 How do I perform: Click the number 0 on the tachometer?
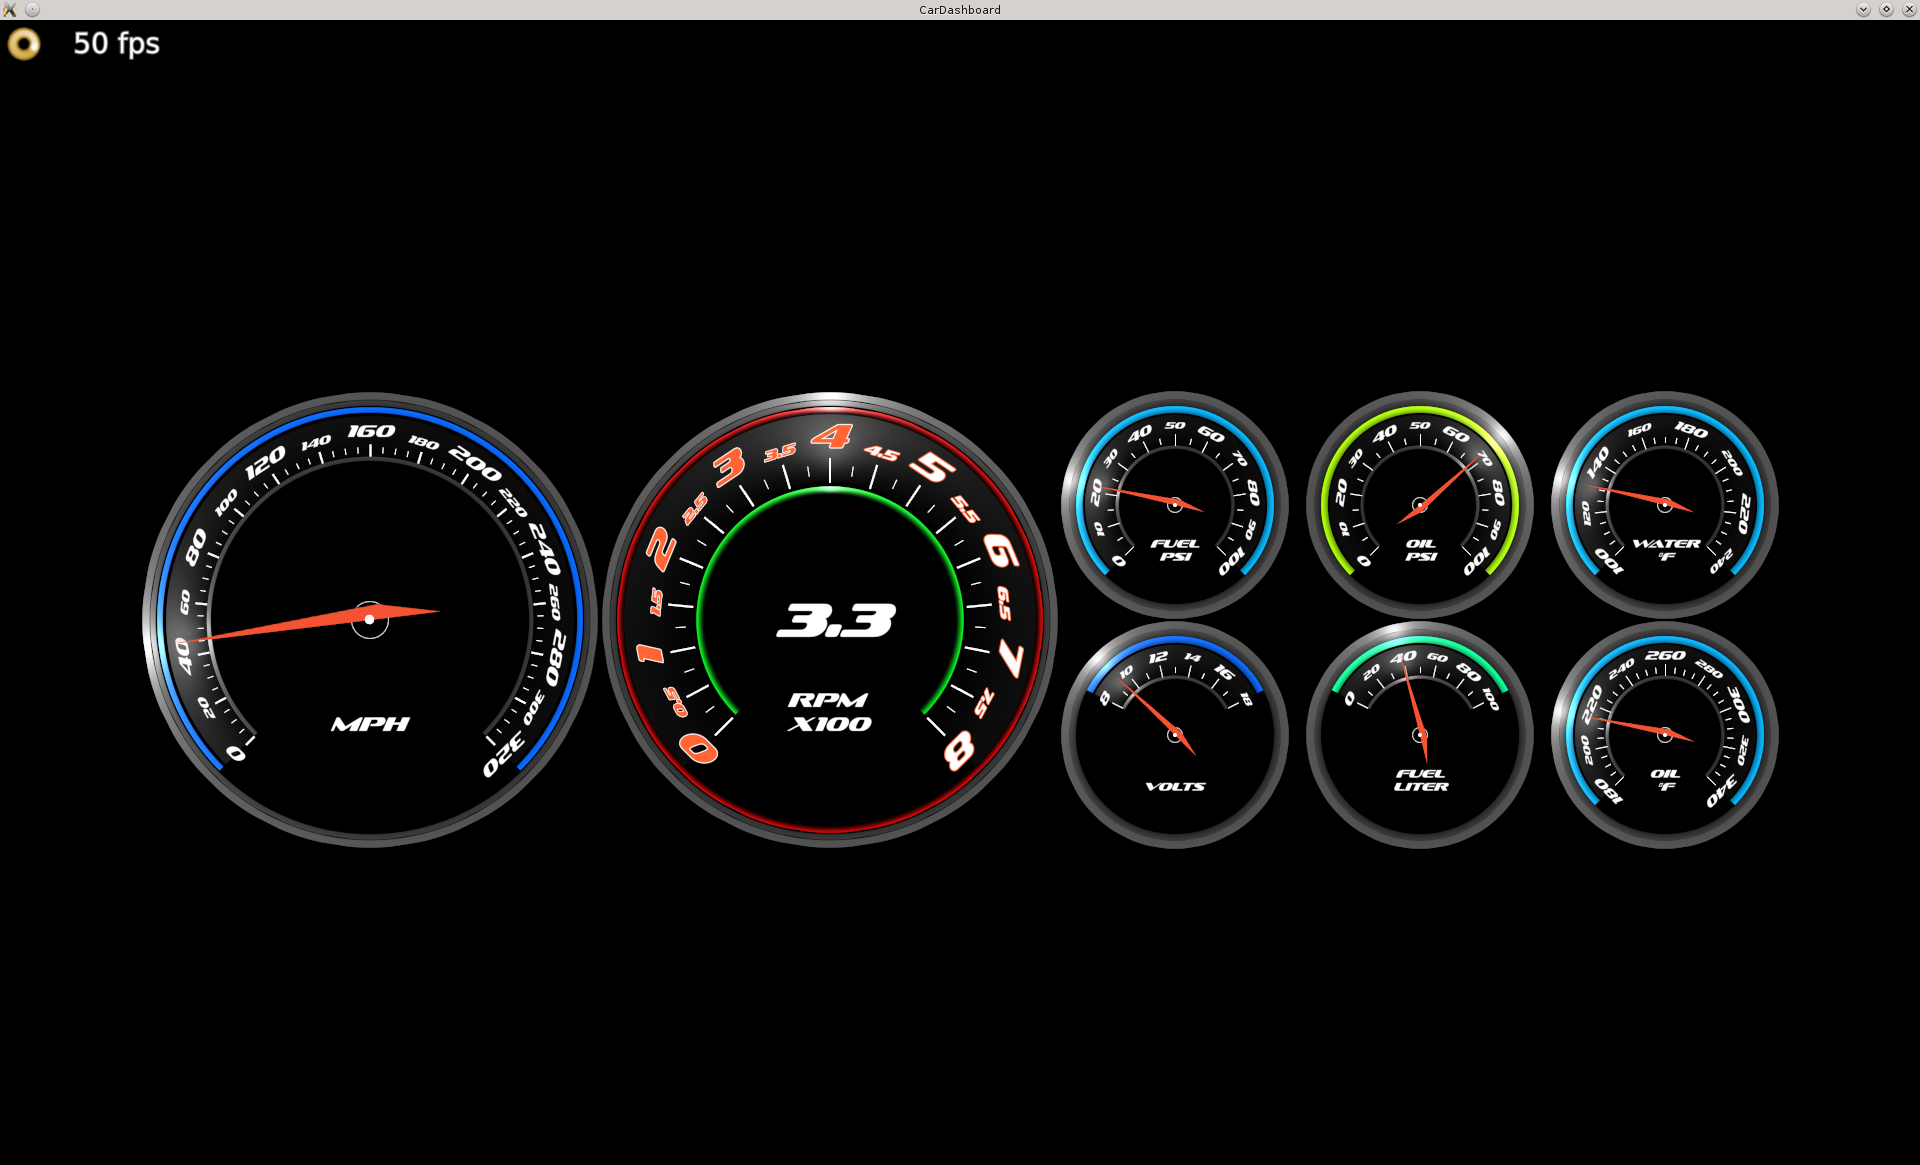[698, 747]
